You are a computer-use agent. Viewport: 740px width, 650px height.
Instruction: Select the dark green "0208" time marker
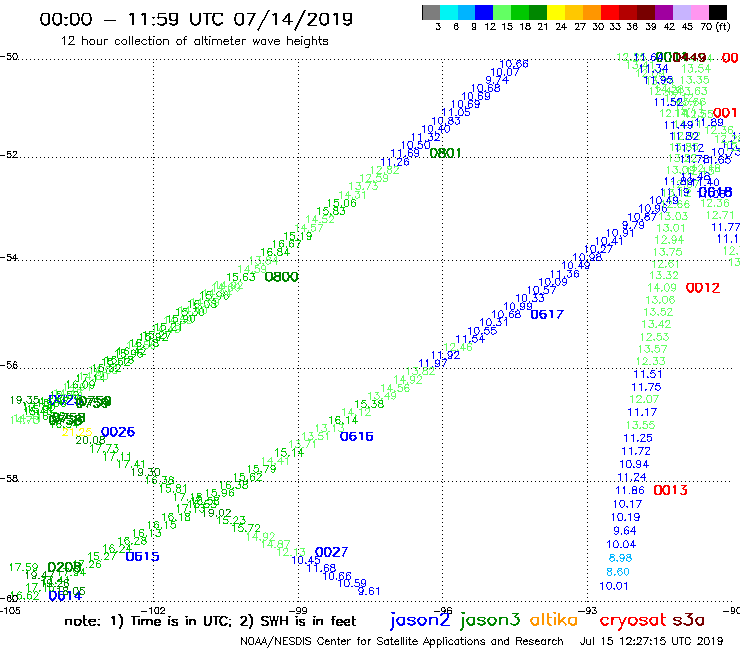point(64,567)
